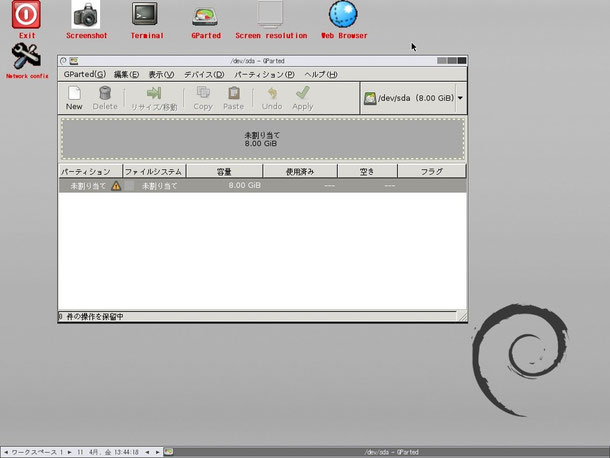610x458 pixels.
Task: Click the gray filesystem color box in row
Action: tap(130, 186)
